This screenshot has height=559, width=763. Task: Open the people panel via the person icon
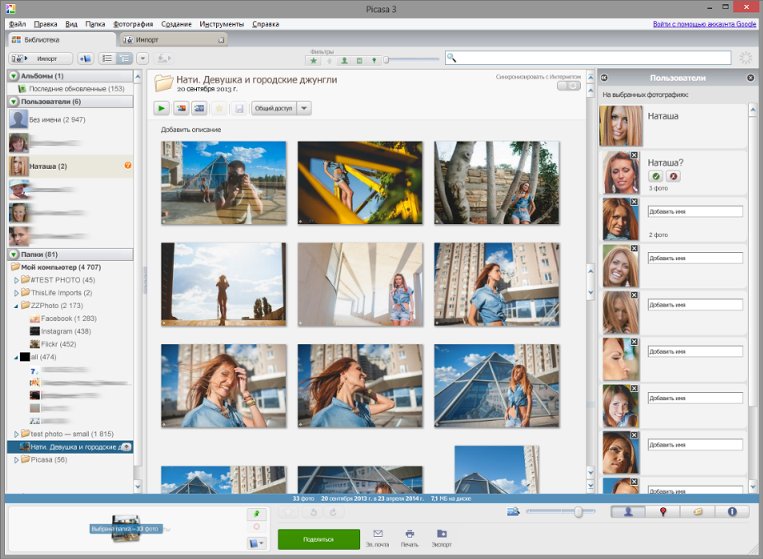(628, 512)
